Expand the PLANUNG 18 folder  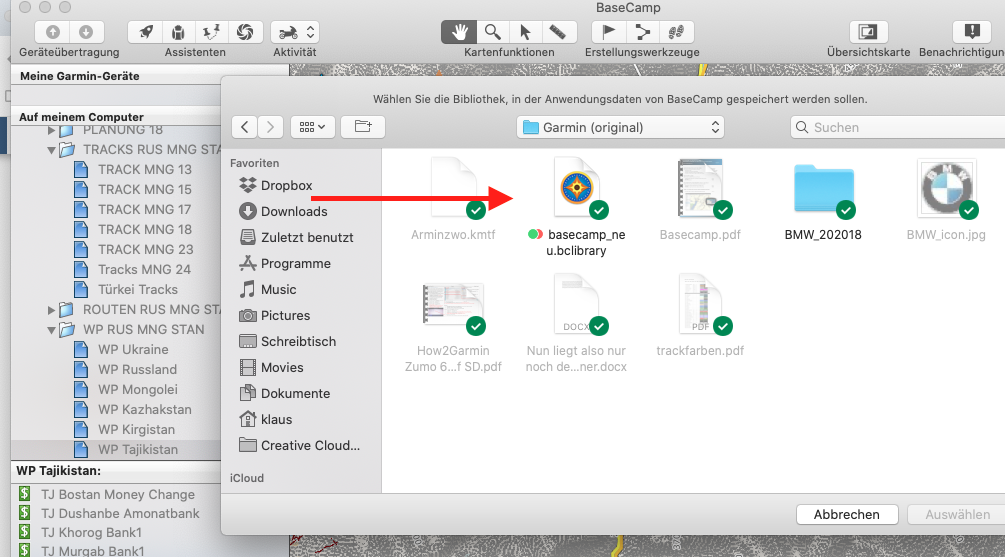point(51,131)
